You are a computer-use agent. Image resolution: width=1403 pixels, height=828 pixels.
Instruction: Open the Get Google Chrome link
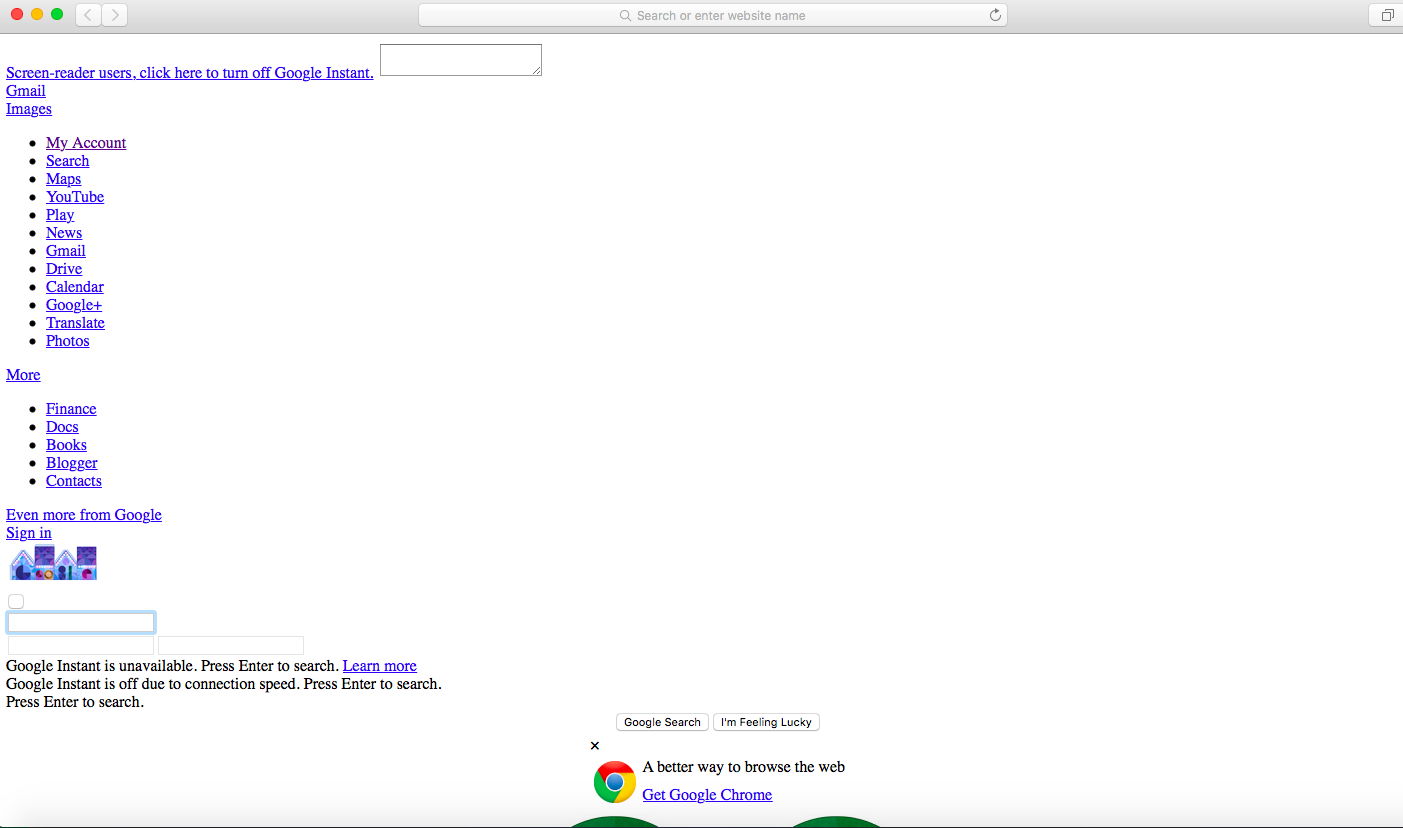[707, 795]
